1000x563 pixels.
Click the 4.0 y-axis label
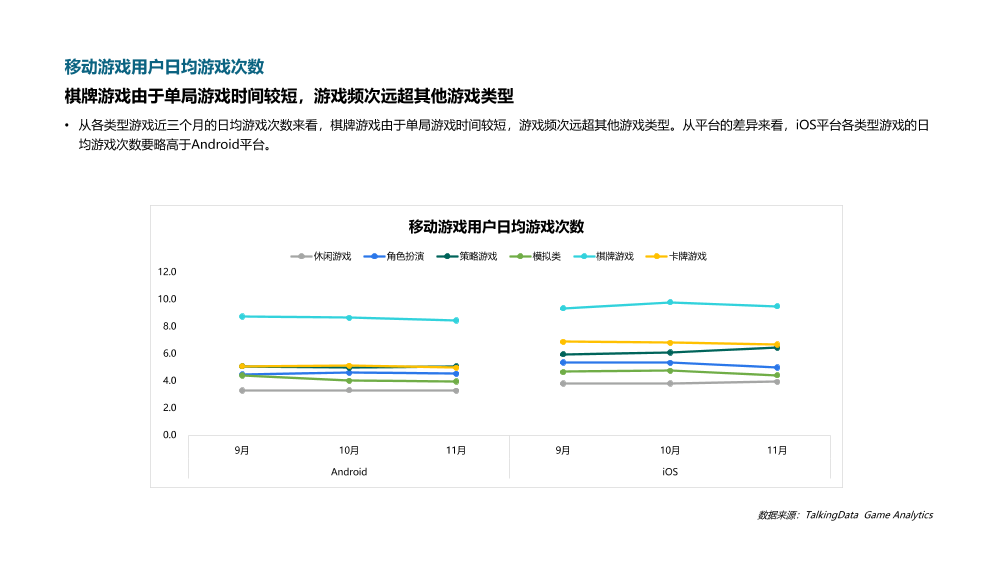[170, 381]
